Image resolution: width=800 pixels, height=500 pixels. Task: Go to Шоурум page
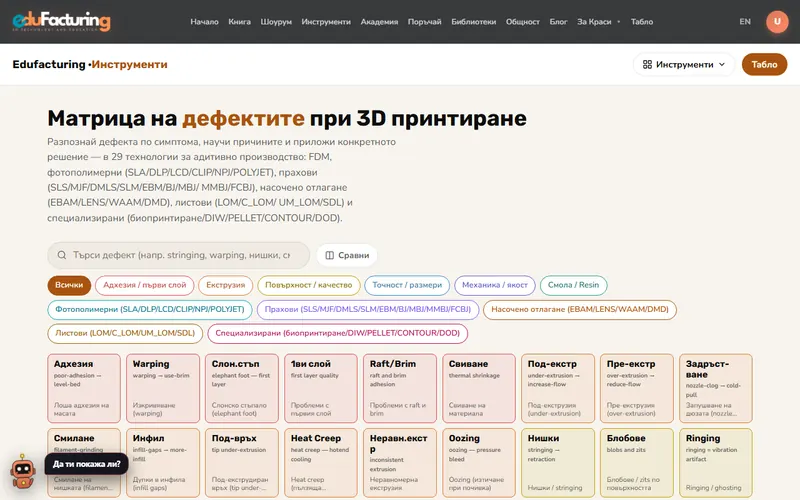[x=276, y=22]
